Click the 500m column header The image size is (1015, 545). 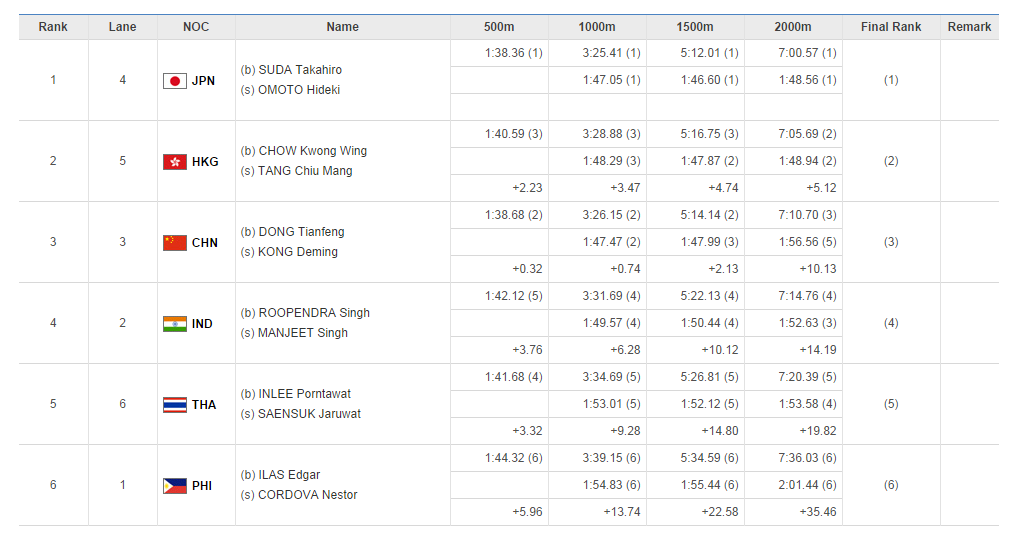tap(499, 27)
